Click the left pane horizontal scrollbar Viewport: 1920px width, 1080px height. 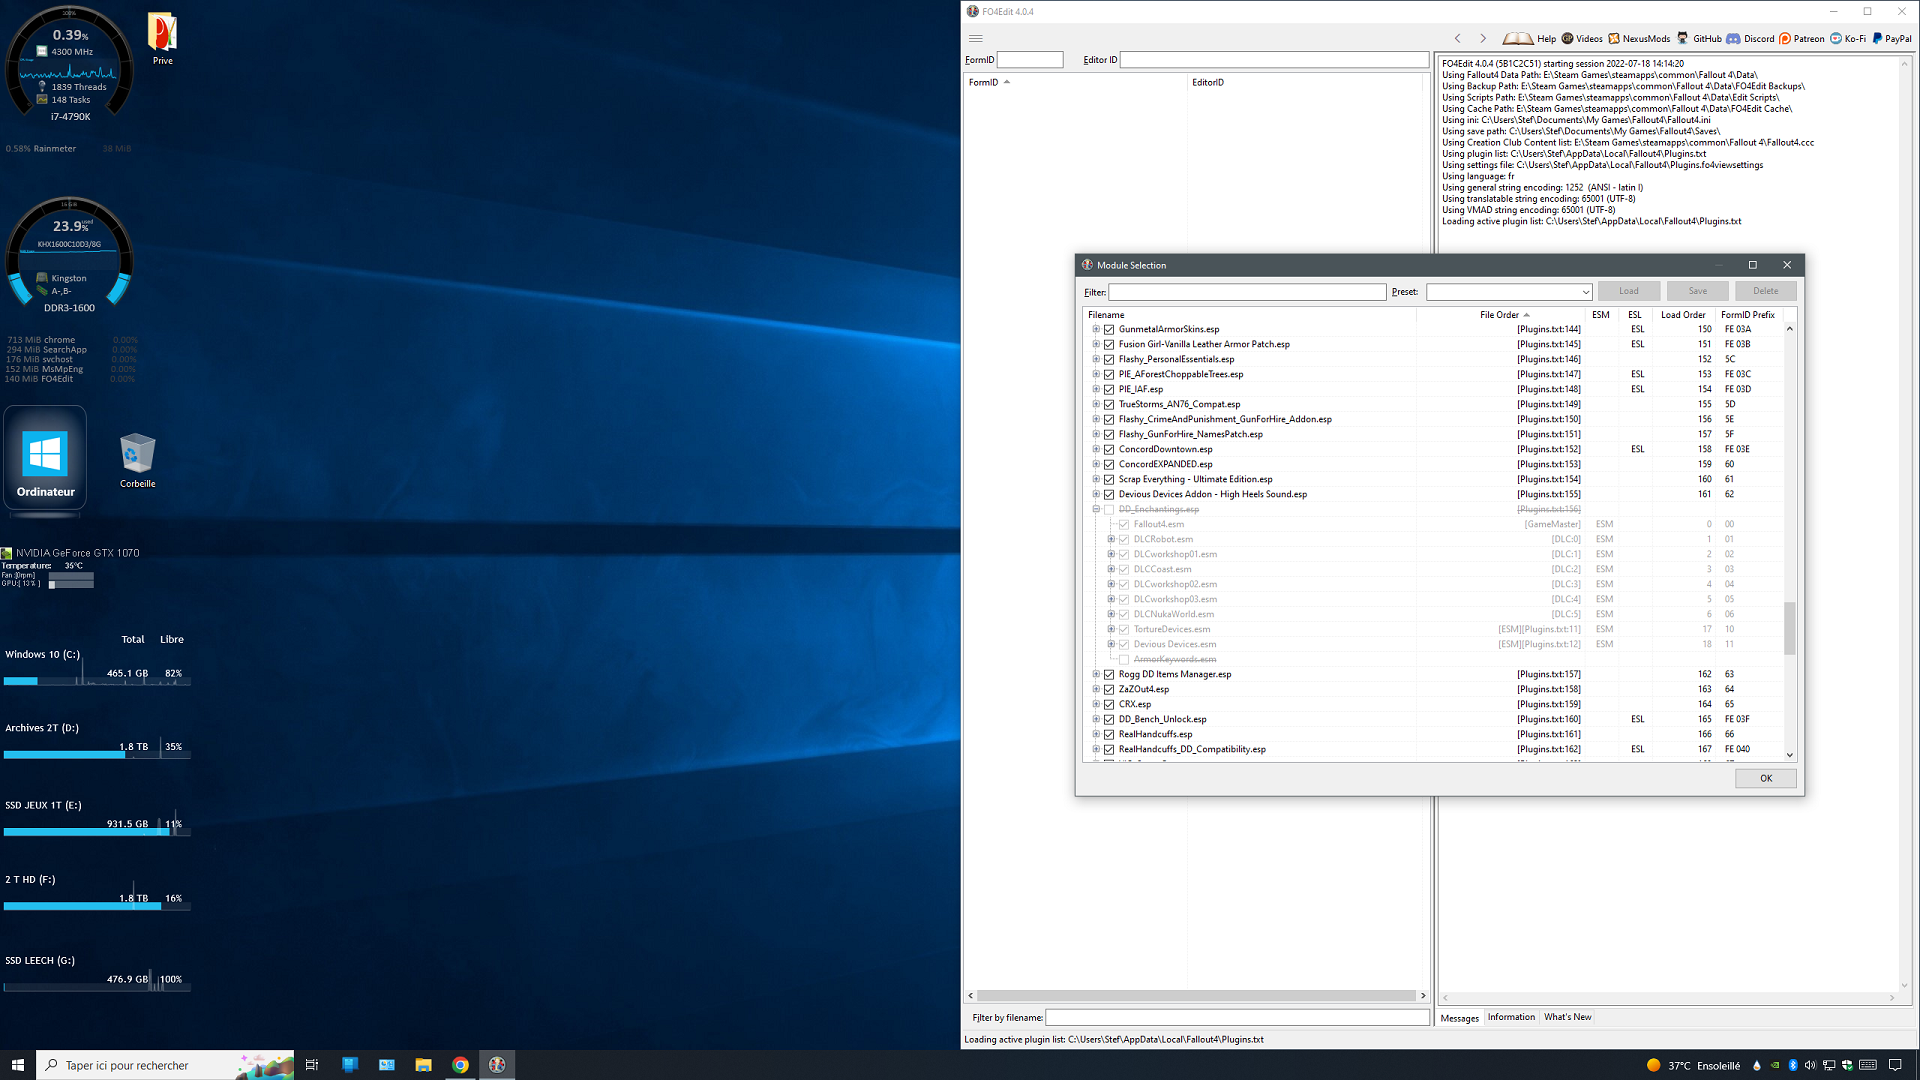1196,996
